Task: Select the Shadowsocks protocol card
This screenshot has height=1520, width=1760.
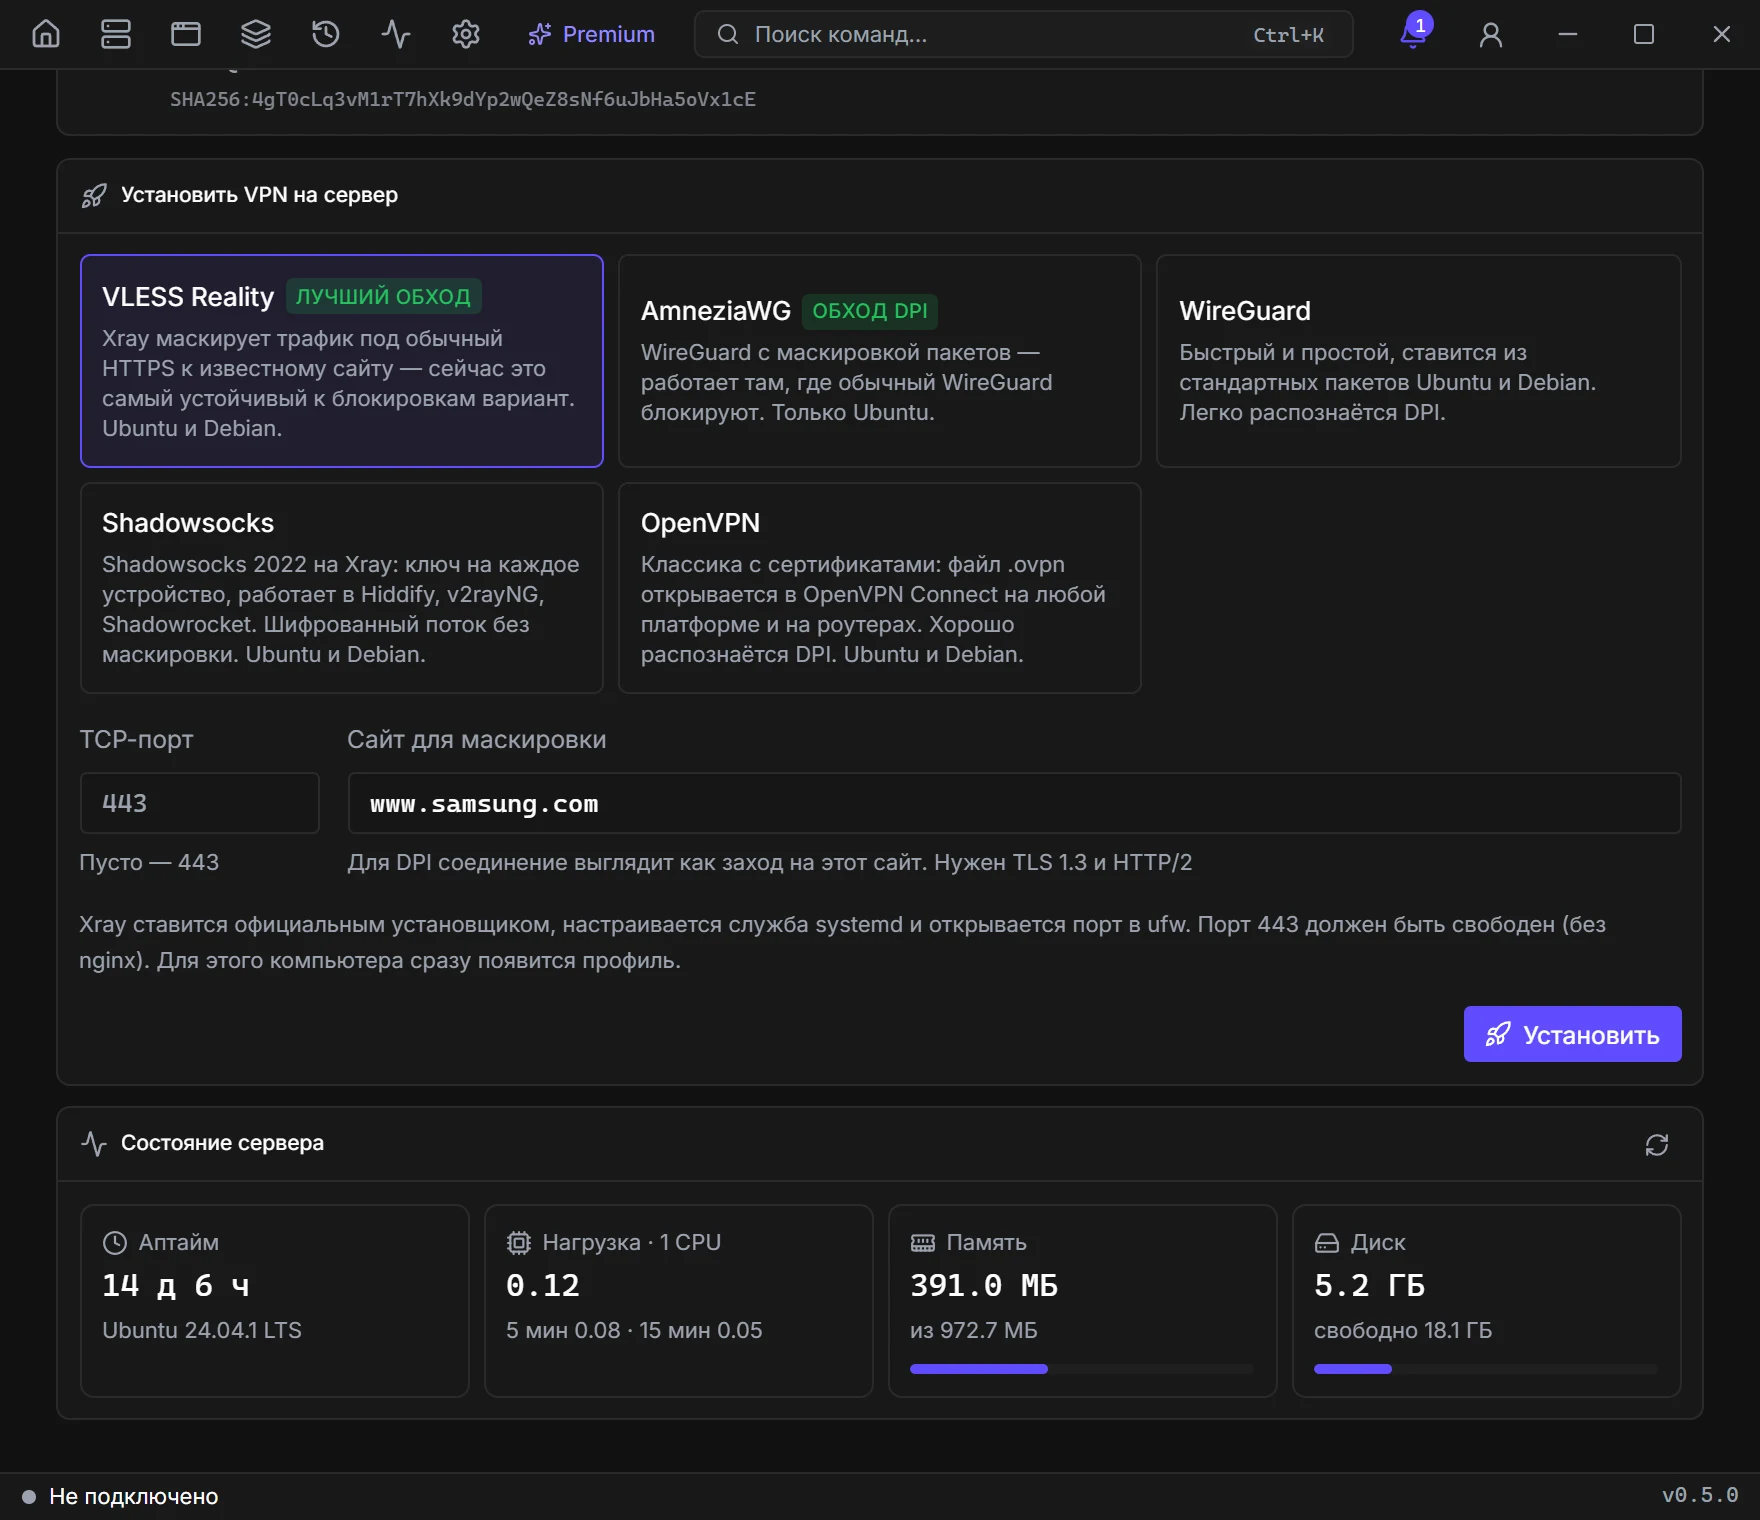Action: (x=342, y=588)
